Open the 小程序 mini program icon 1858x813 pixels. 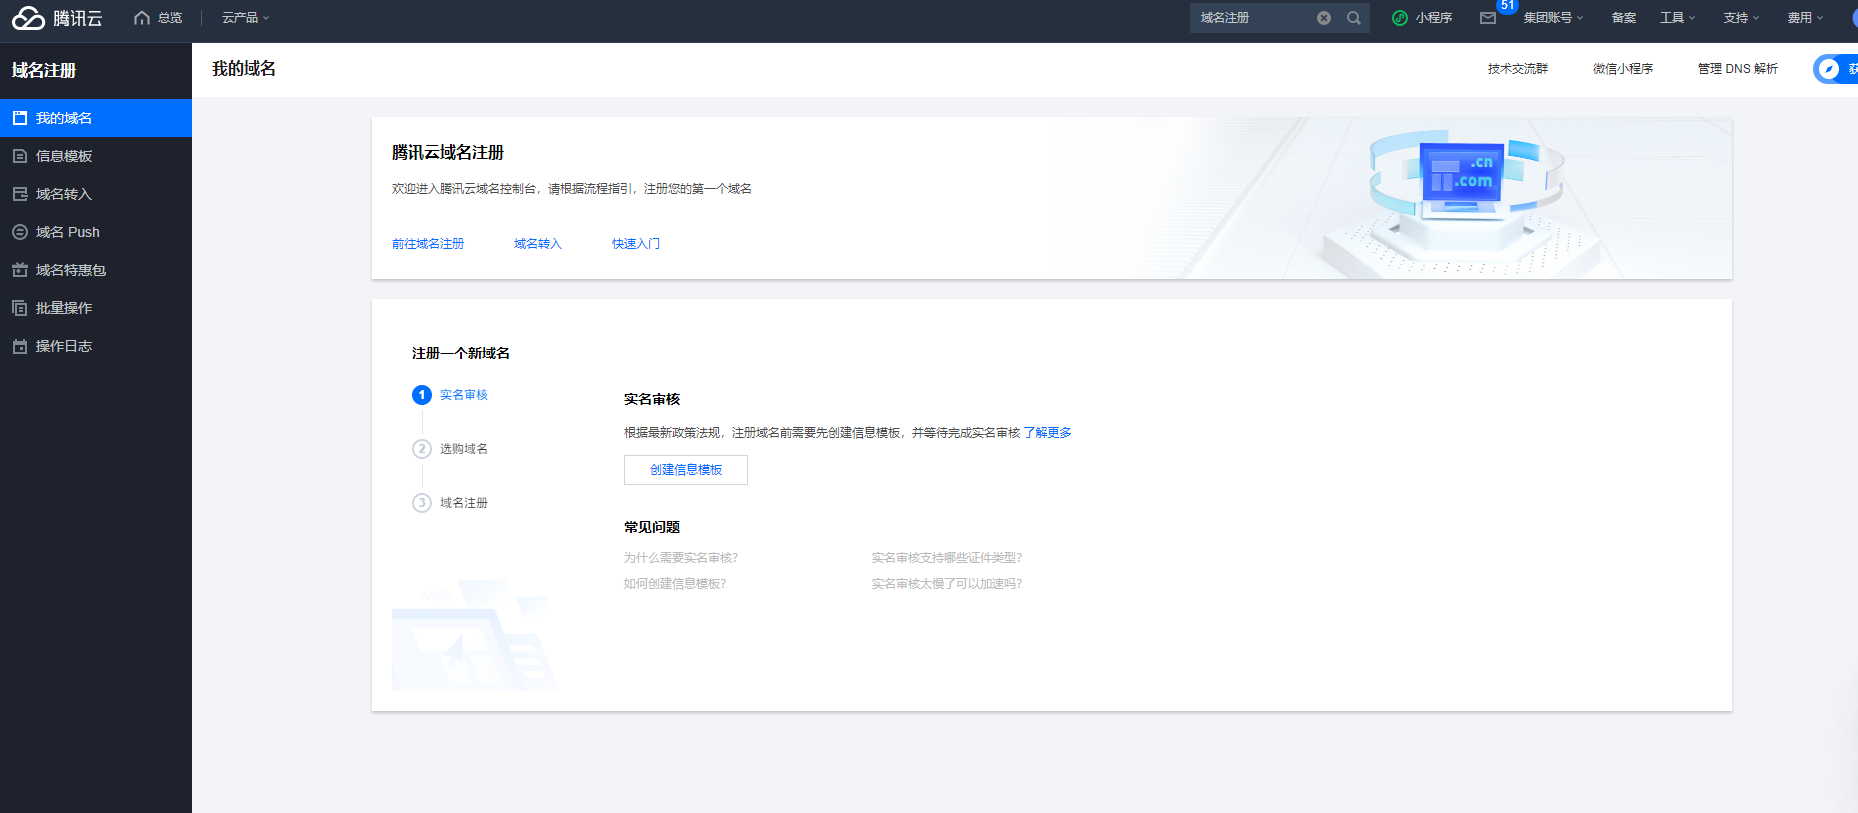[x=1400, y=18]
